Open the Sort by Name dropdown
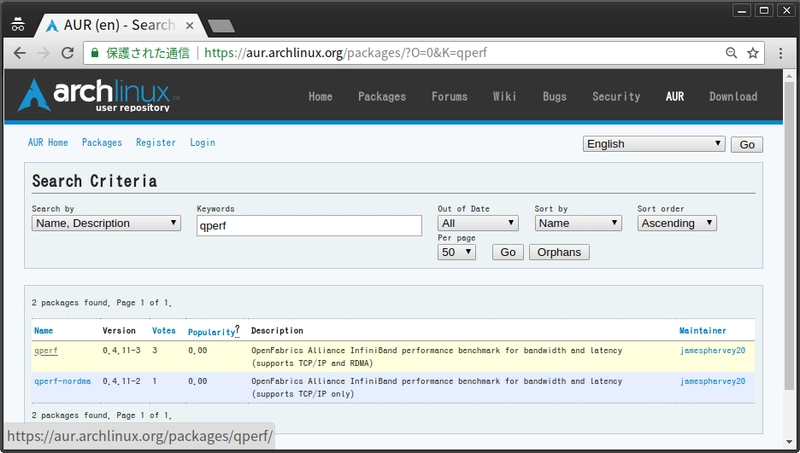Viewport: 800px width, 453px height. (x=578, y=223)
